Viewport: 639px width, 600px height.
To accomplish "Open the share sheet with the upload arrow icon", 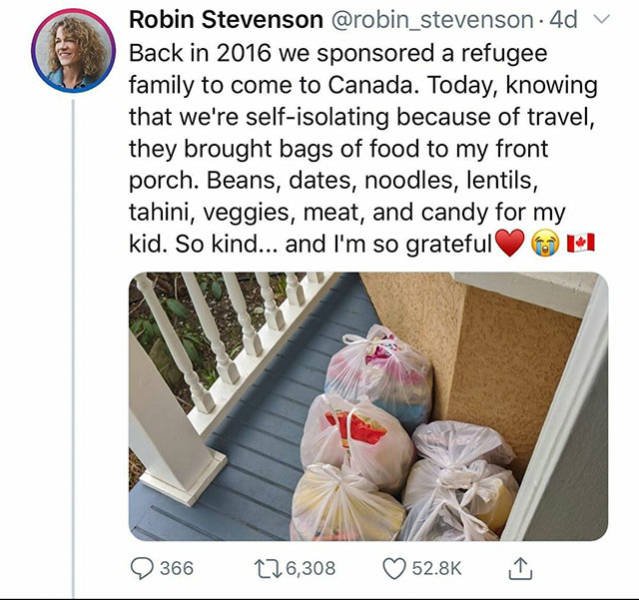I will point(520,569).
